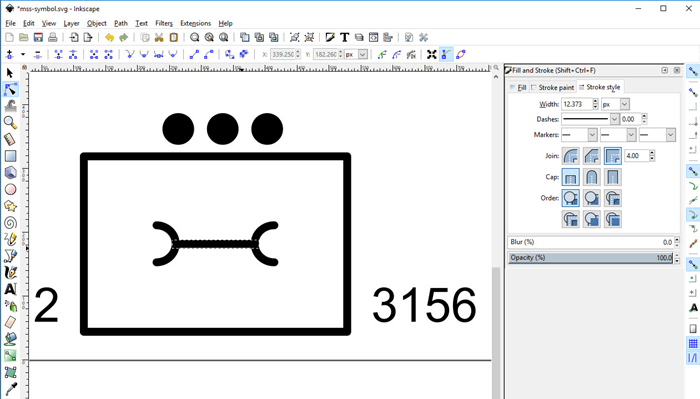Open insert node options dropdown arrow

click(23, 54)
